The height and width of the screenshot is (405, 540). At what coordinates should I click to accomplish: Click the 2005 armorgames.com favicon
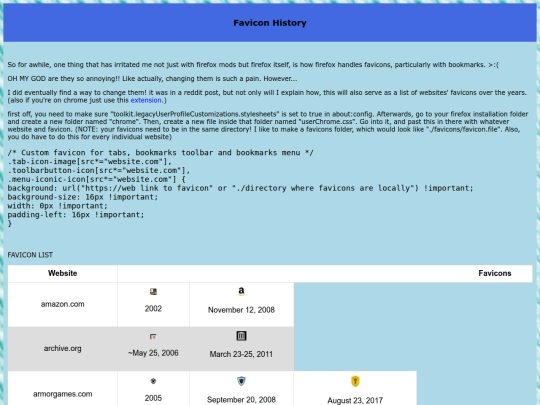point(153,381)
